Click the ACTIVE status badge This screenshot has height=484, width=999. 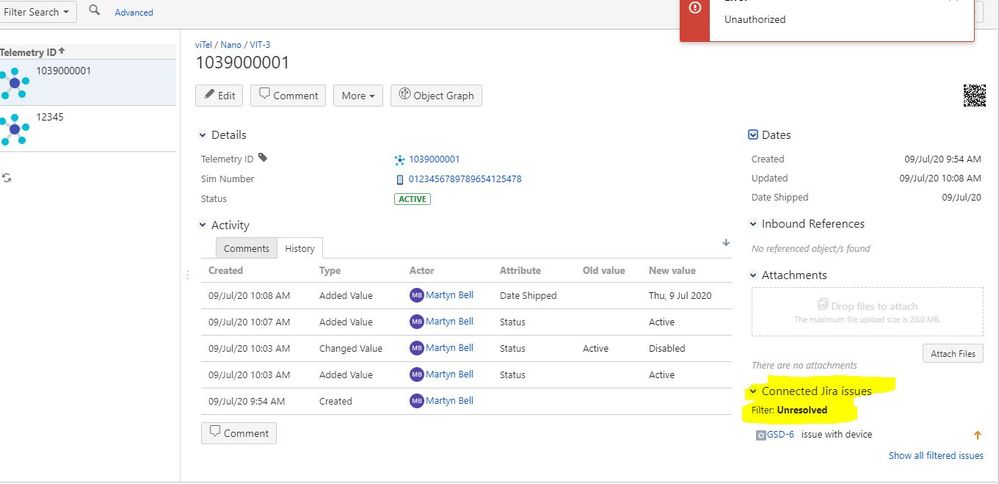(x=412, y=199)
